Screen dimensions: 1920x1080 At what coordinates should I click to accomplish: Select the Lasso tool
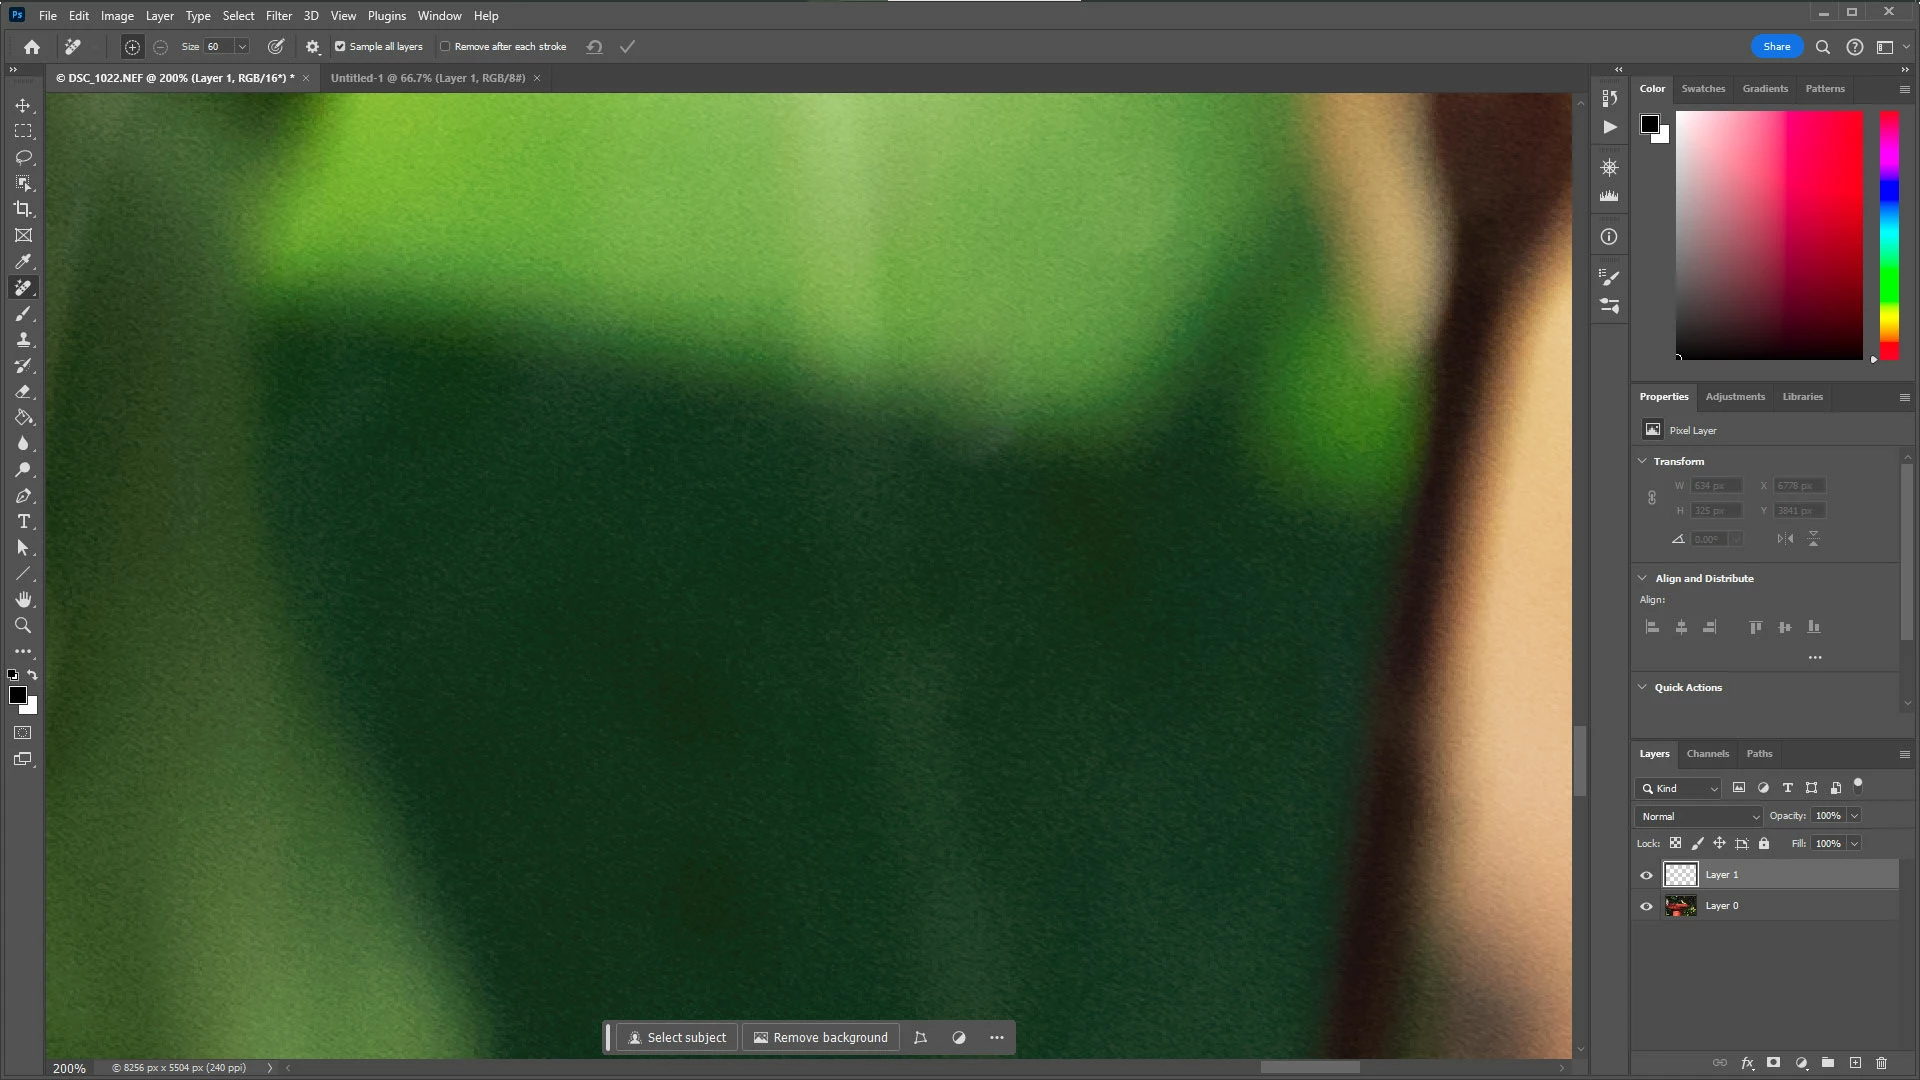[23, 157]
